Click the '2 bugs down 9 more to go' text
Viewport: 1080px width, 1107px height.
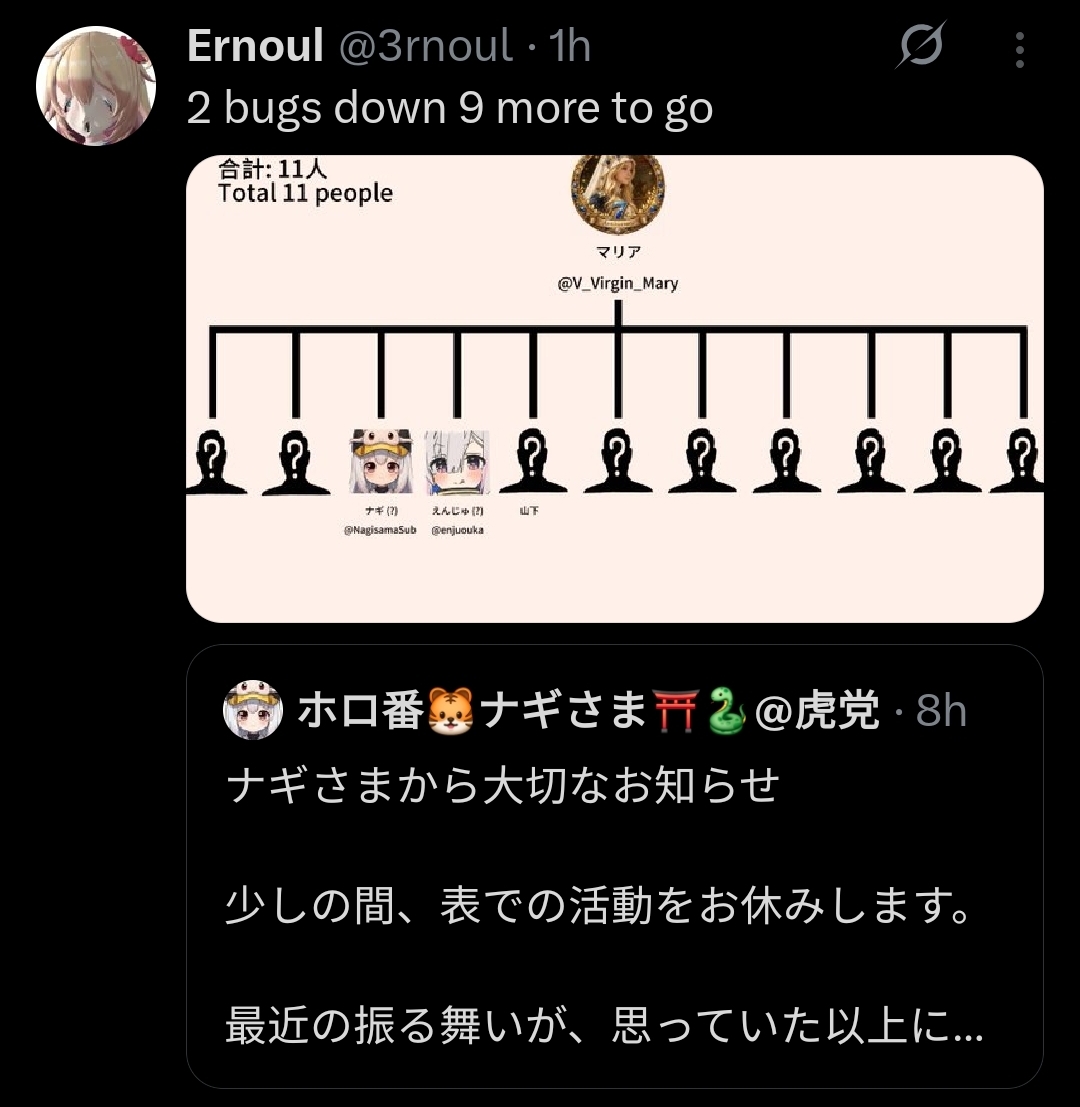(x=450, y=108)
